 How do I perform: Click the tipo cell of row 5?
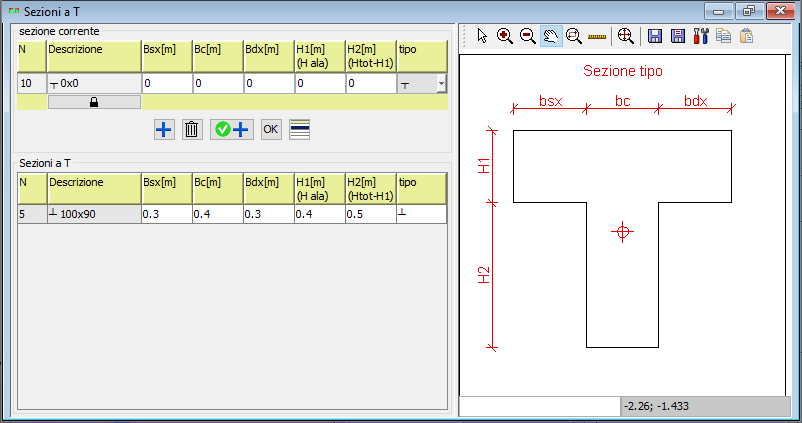click(421, 214)
